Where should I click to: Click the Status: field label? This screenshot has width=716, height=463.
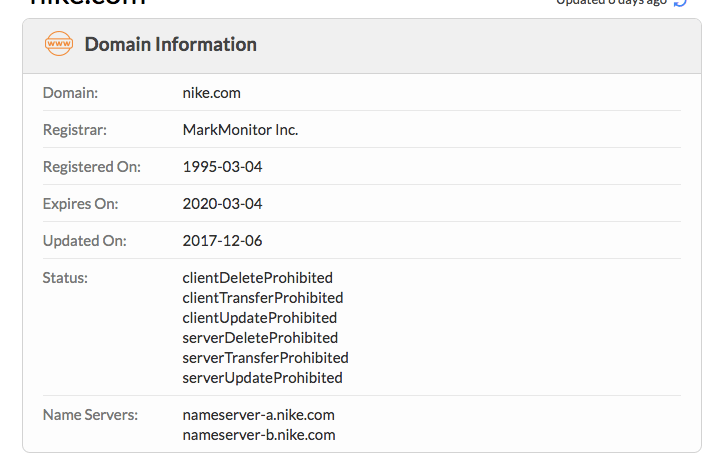click(x=65, y=278)
